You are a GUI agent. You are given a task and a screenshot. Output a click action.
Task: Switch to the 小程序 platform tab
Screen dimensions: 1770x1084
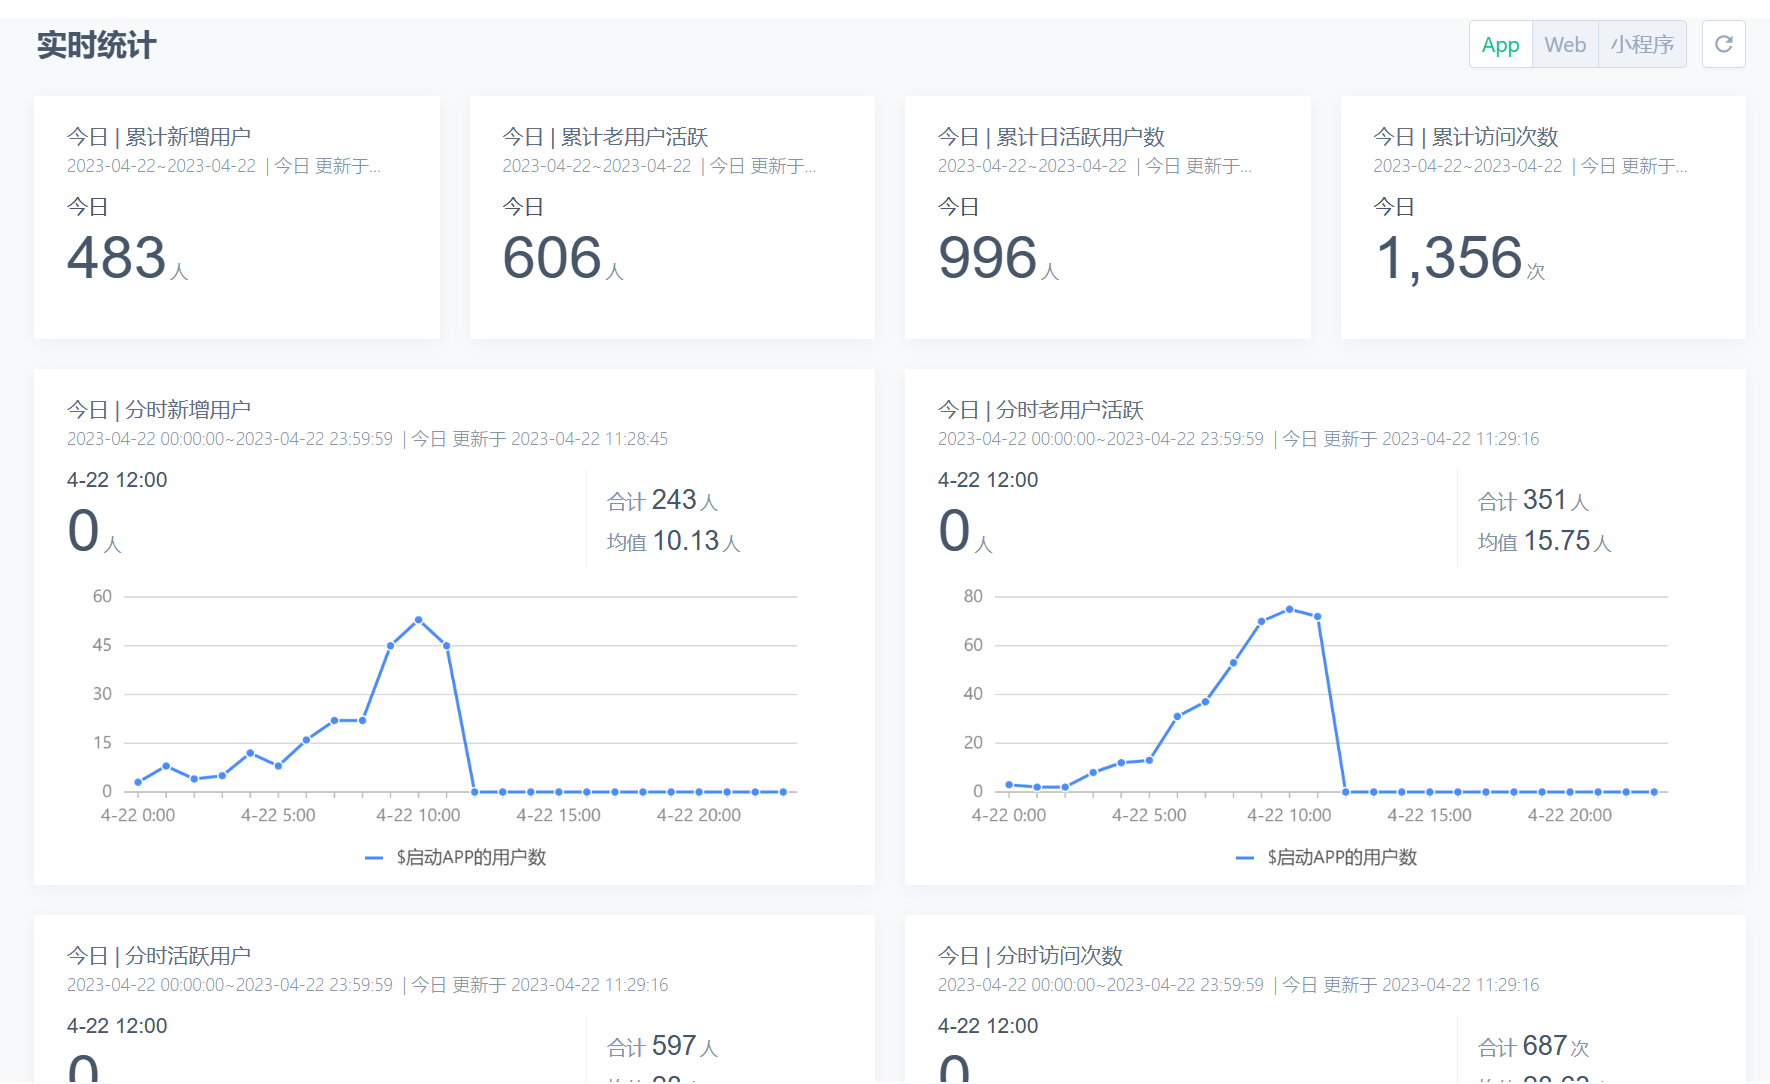coord(1642,44)
